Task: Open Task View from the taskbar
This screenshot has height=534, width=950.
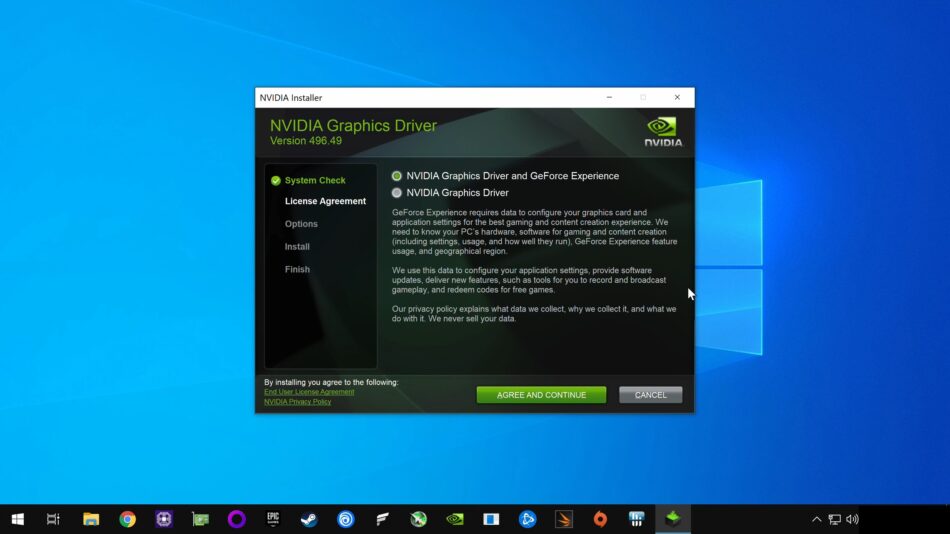Action: click(x=54, y=519)
